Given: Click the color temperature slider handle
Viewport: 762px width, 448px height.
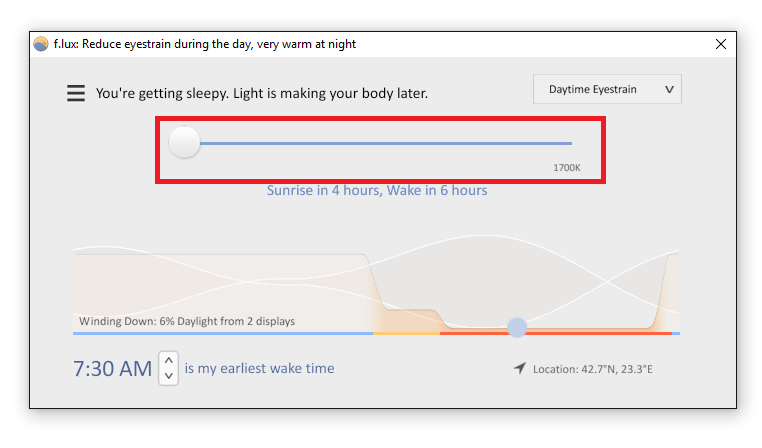Looking at the screenshot, I should (184, 142).
